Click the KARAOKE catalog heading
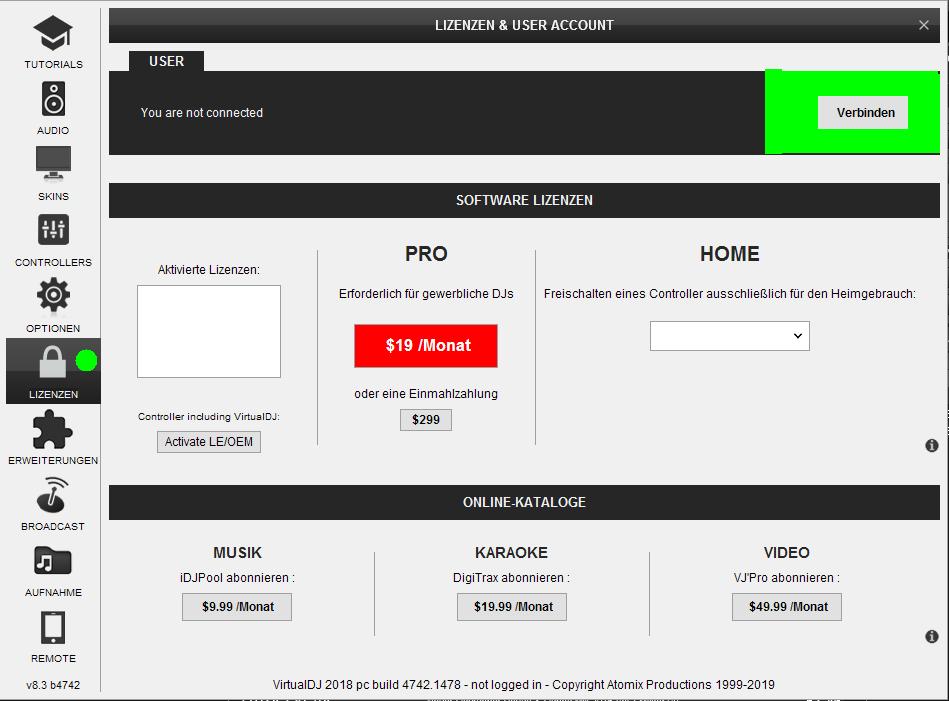Viewport: 949px width, 701px height. pos(511,553)
